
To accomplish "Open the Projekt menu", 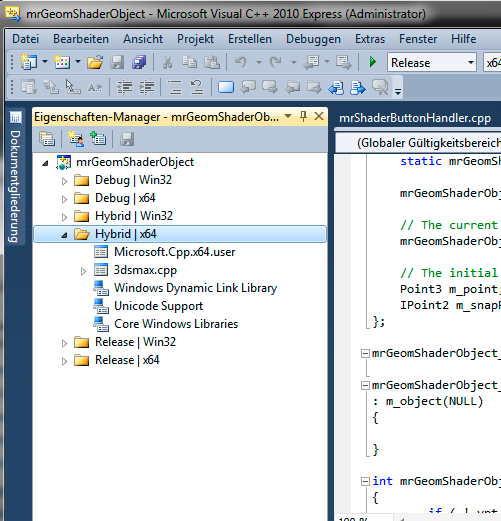I will coord(195,39).
